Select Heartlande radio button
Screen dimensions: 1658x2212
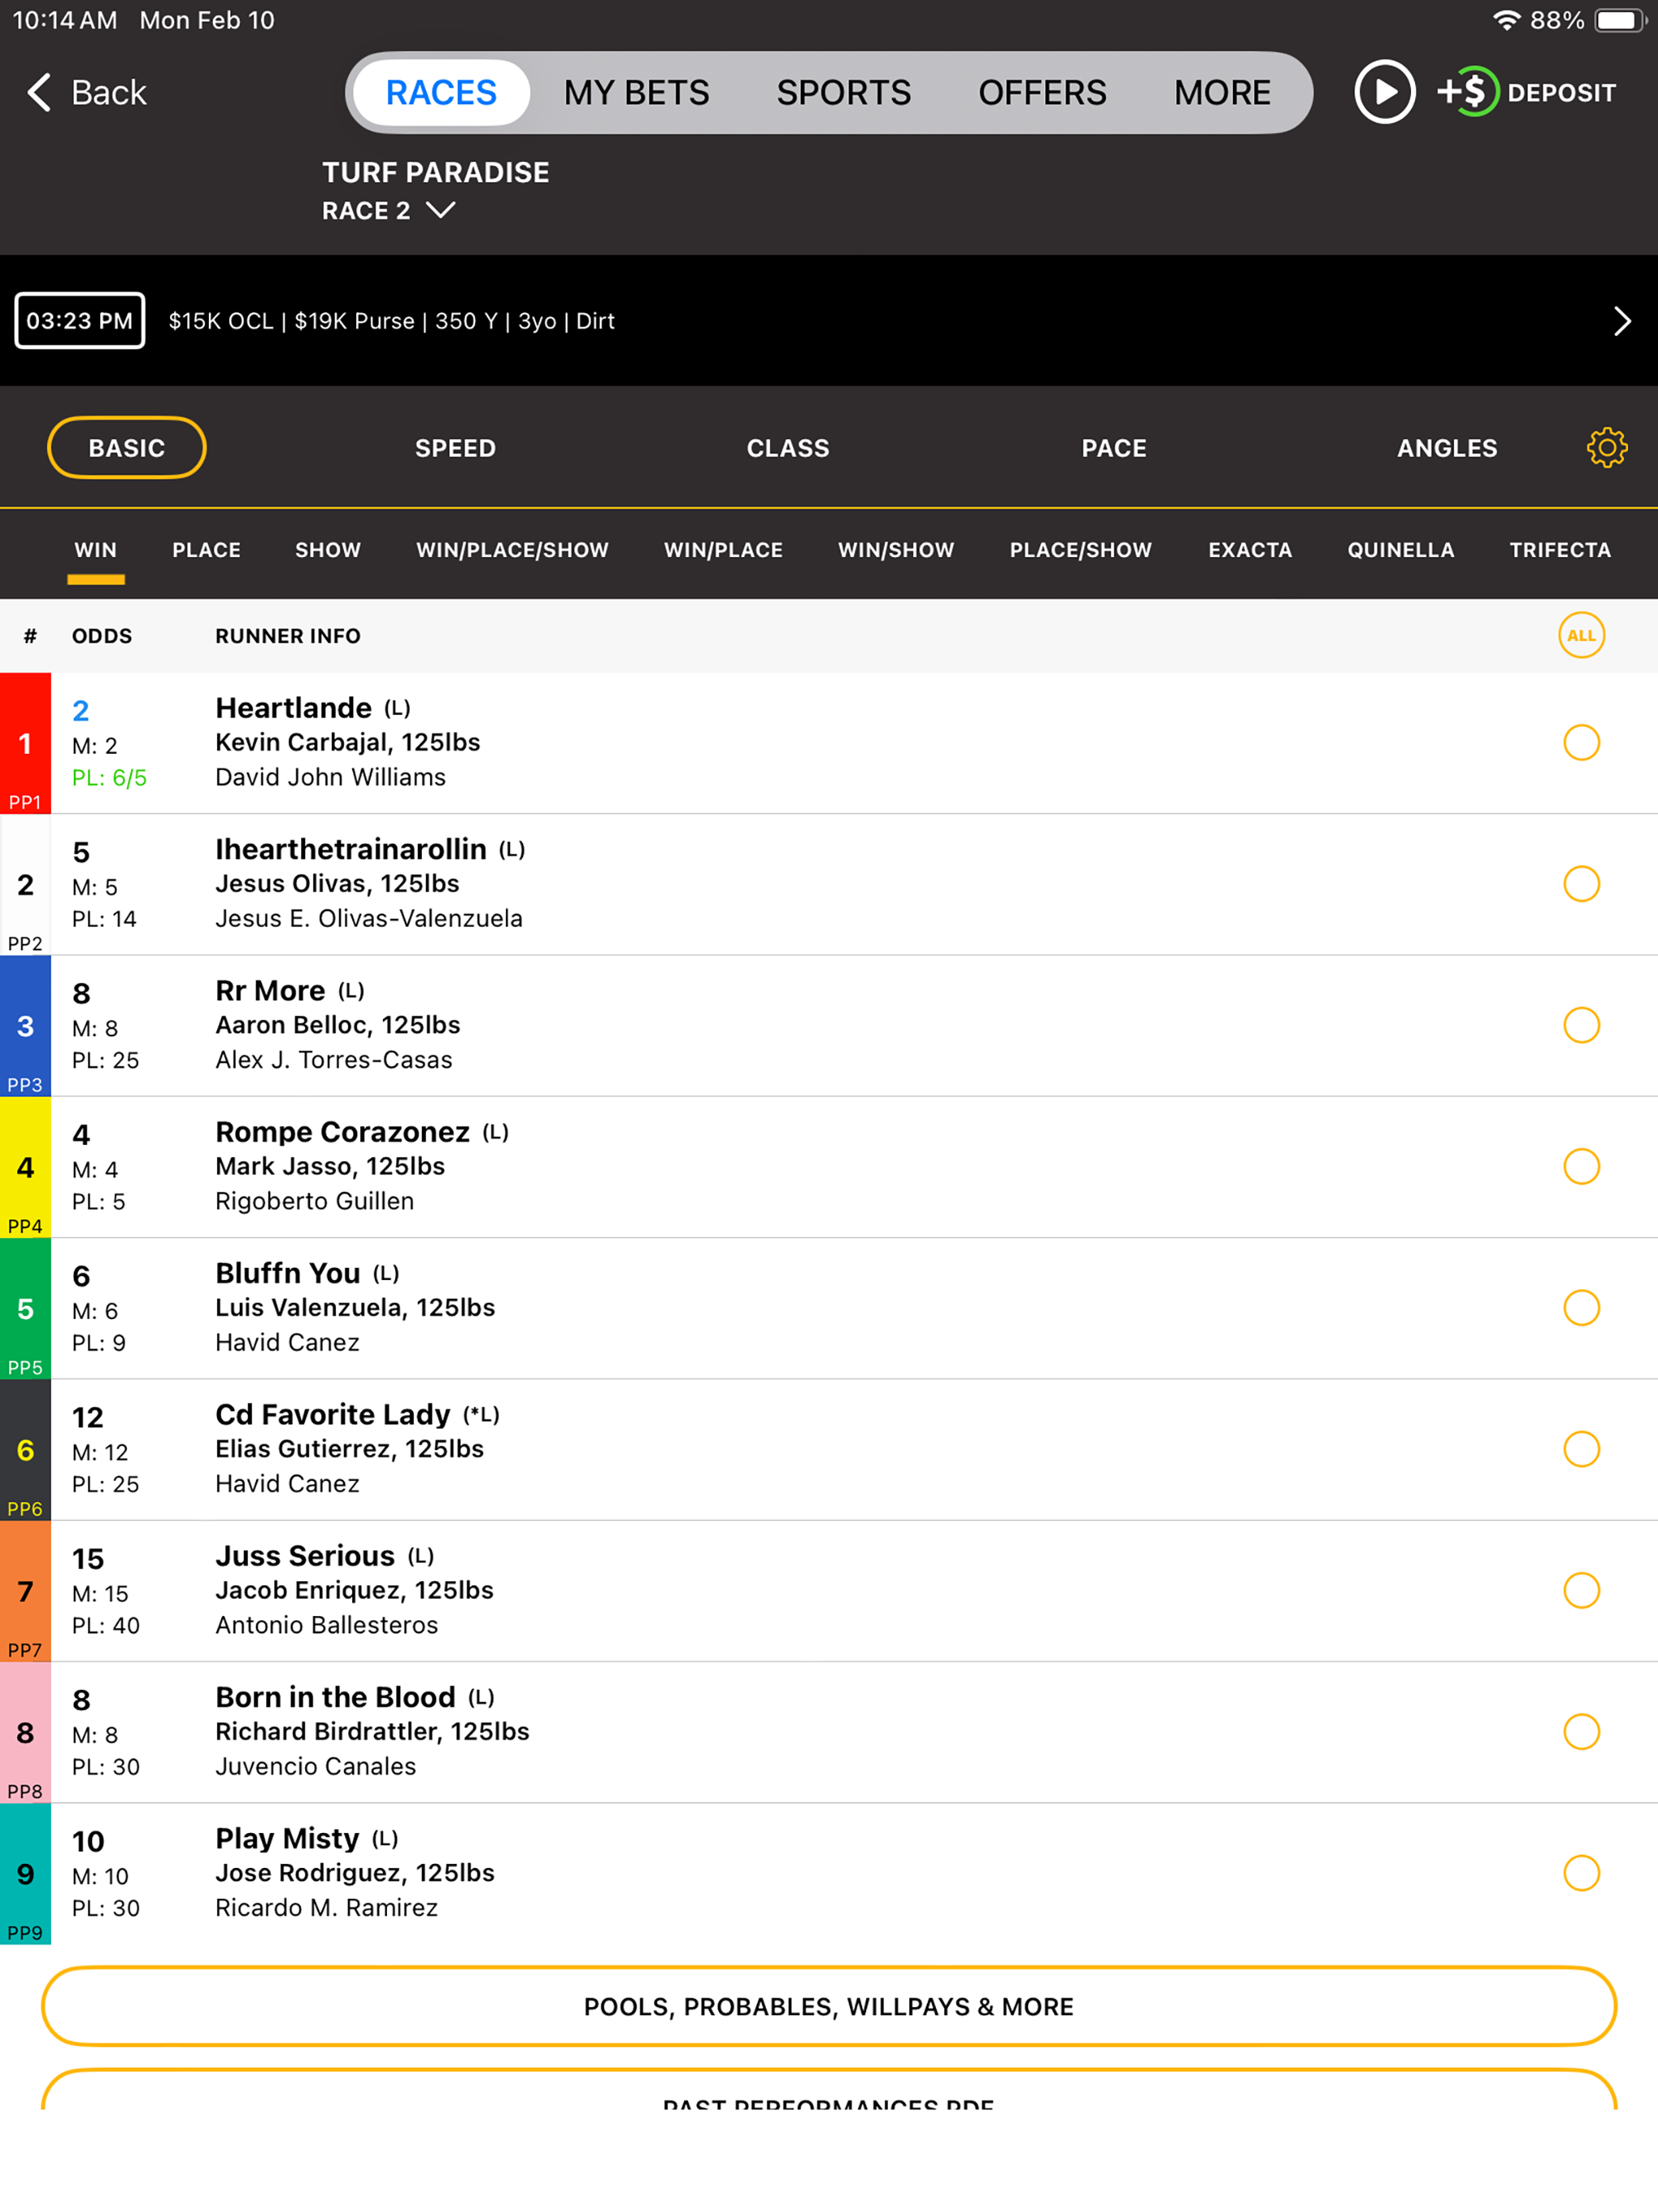coord(1581,742)
